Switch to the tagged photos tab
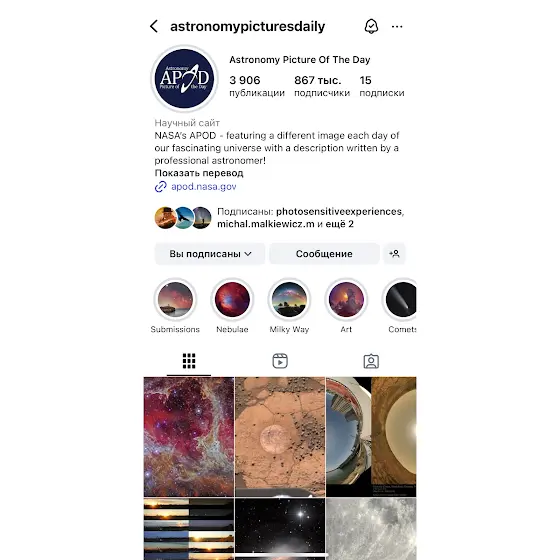 pyautogui.click(x=371, y=361)
